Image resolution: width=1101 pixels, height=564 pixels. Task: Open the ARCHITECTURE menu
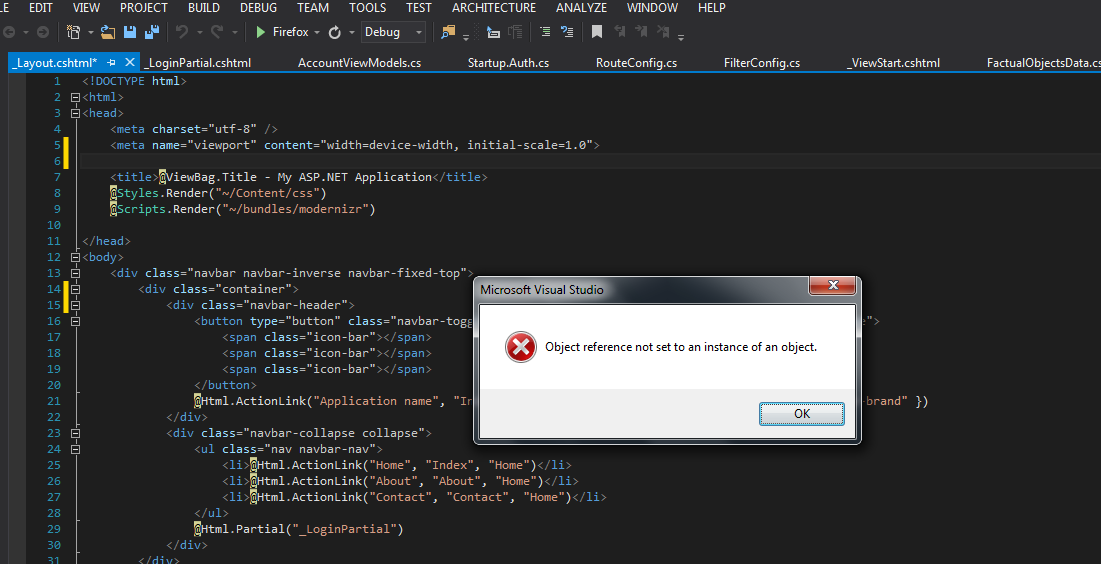pyautogui.click(x=494, y=8)
